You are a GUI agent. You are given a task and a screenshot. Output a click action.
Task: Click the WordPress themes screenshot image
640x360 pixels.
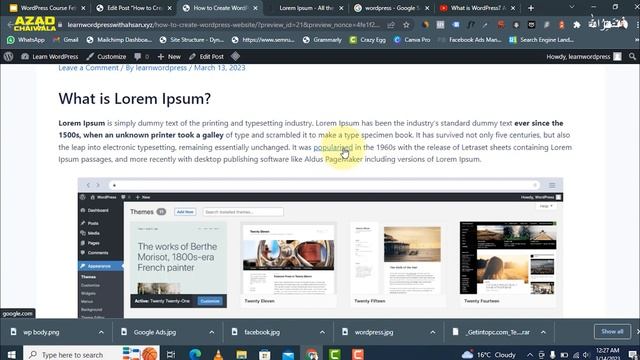coord(320,248)
